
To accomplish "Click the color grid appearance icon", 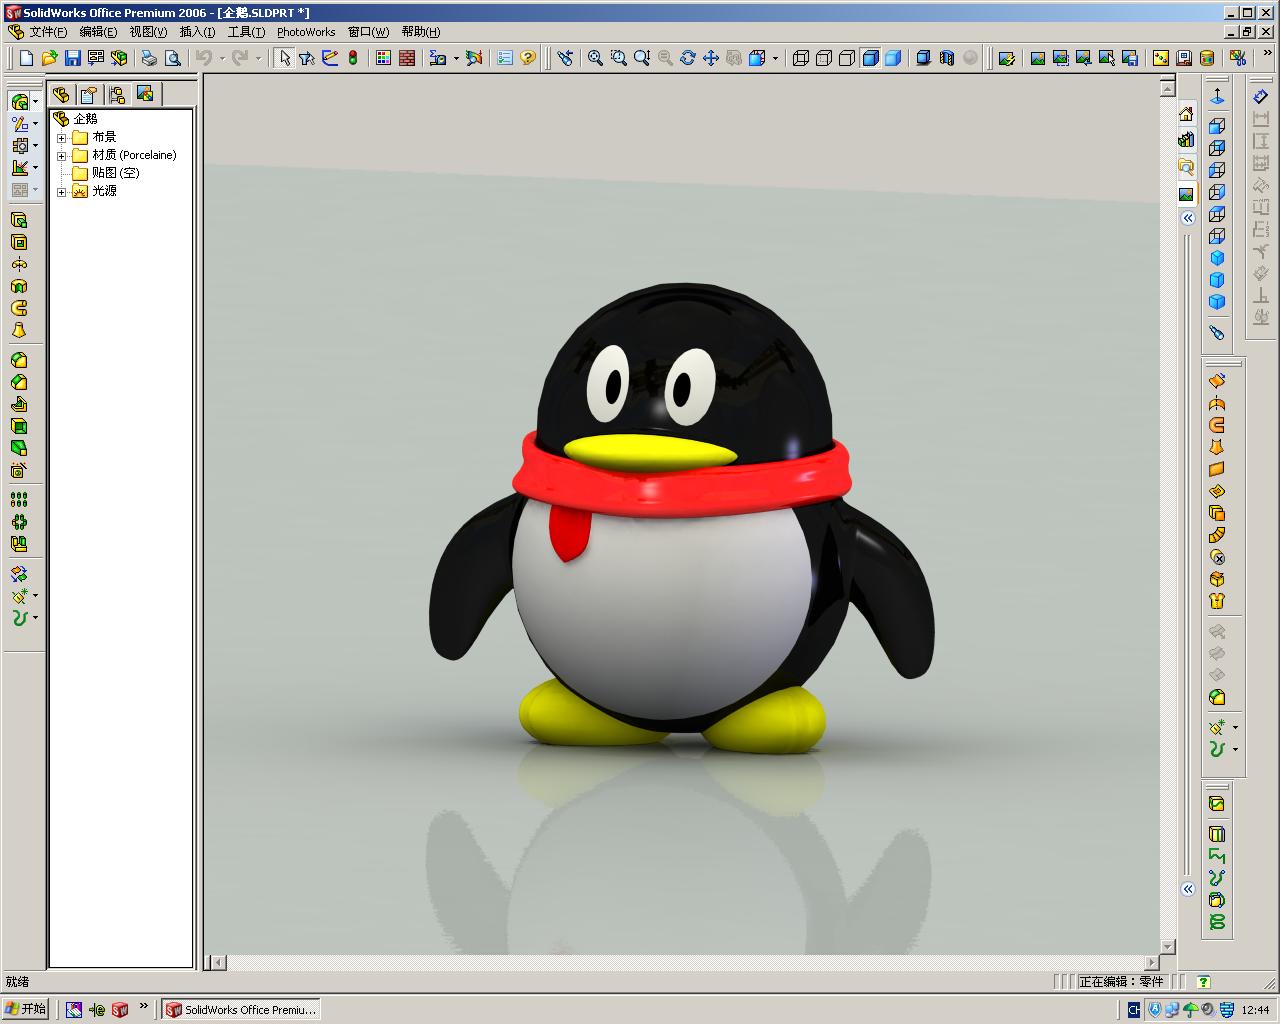I will point(383,58).
